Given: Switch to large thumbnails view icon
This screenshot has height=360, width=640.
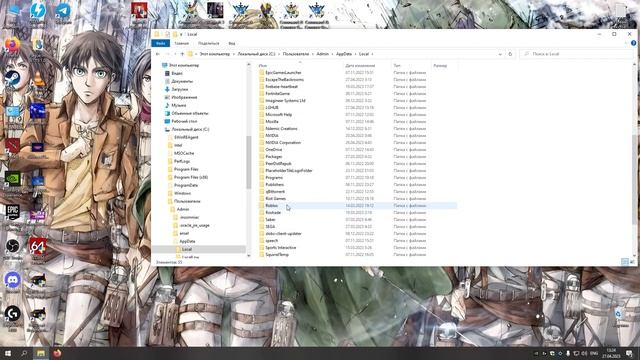Looking at the screenshot, I should [x=632, y=262].
